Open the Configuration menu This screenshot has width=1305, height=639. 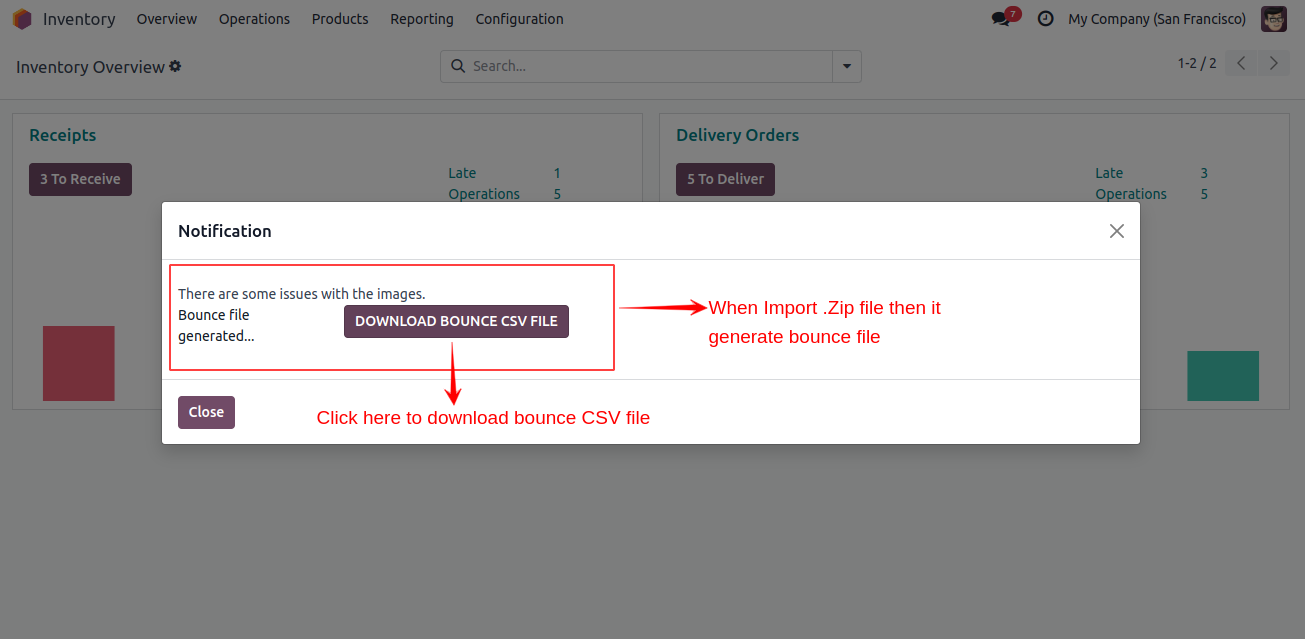click(x=519, y=19)
